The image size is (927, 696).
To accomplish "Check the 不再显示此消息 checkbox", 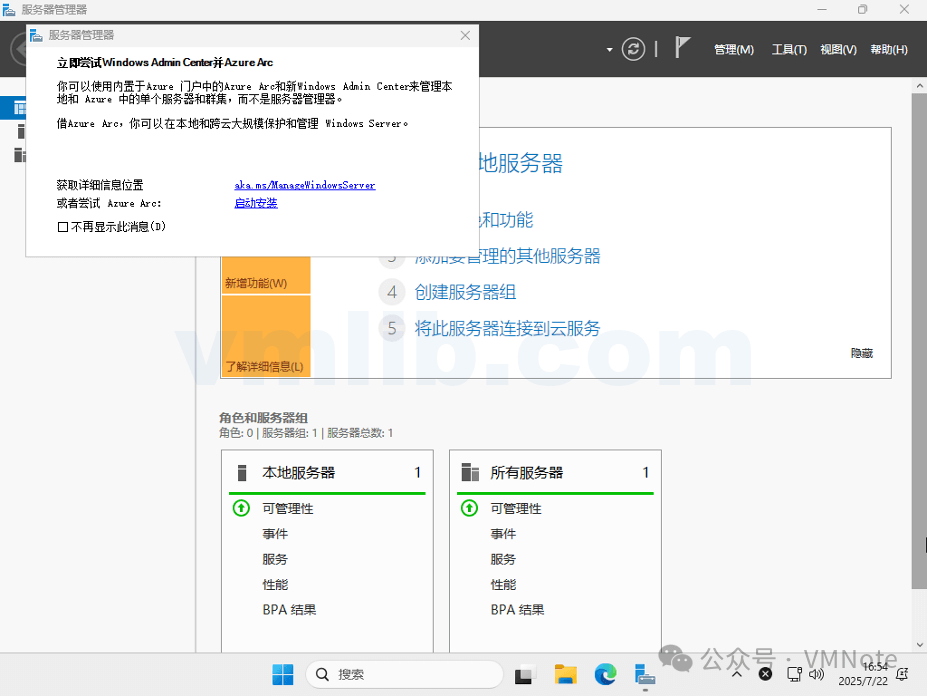I will click(63, 227).
